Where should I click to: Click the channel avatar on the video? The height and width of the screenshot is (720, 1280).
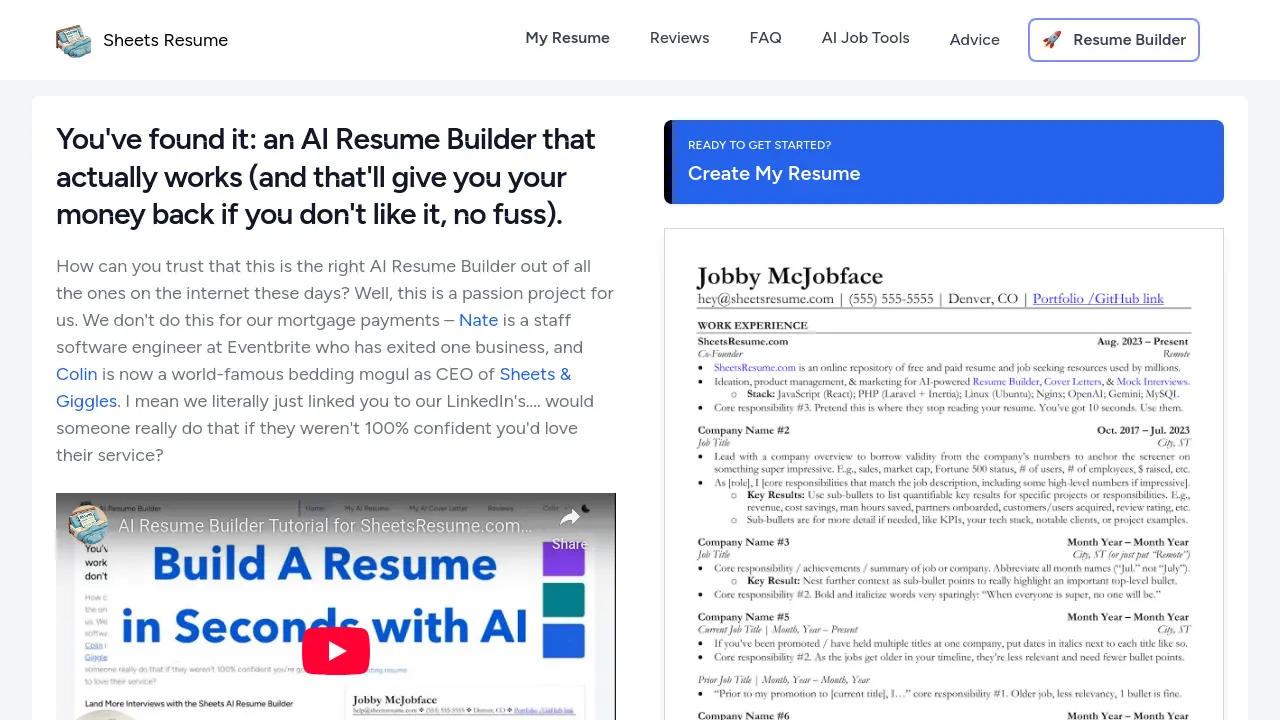pyautogui.click(x=88, y=525)
